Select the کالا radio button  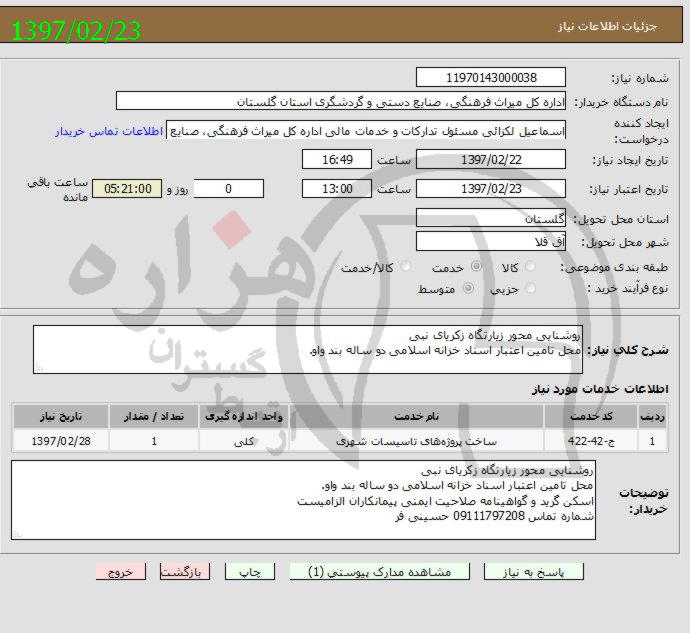pyautogui.click(x=530, y=266)
